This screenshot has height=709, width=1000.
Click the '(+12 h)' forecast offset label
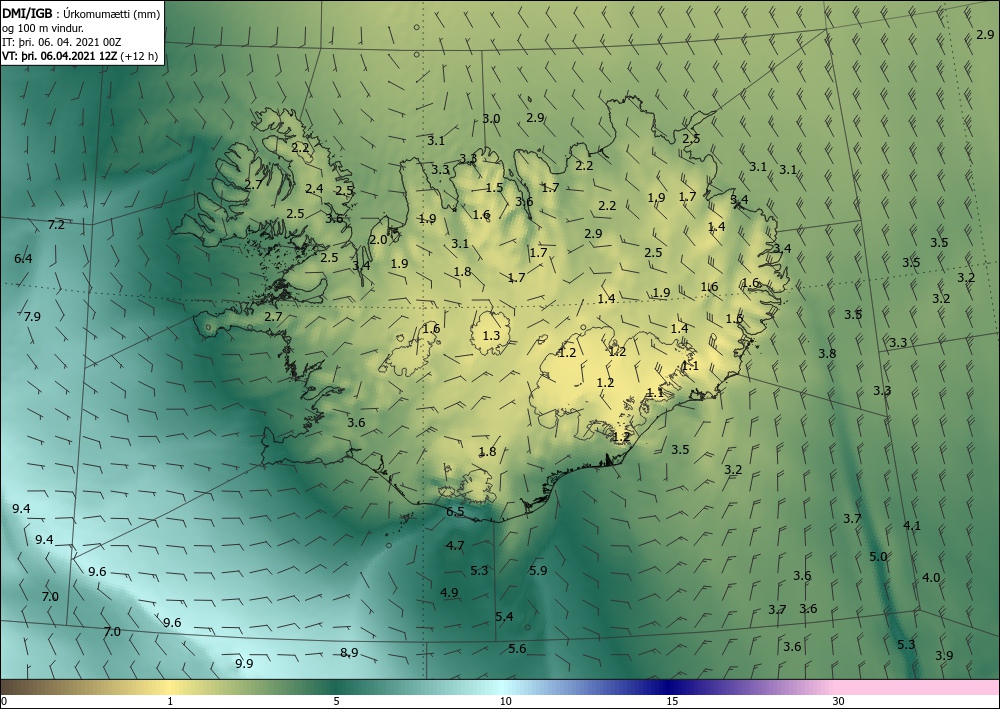139,56
